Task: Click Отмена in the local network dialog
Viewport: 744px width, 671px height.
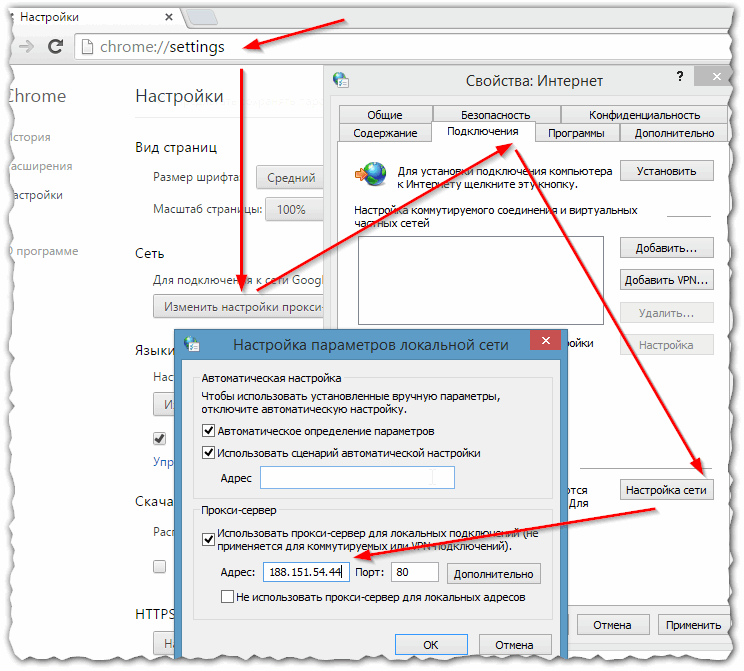Action: [x=514, y=644]
